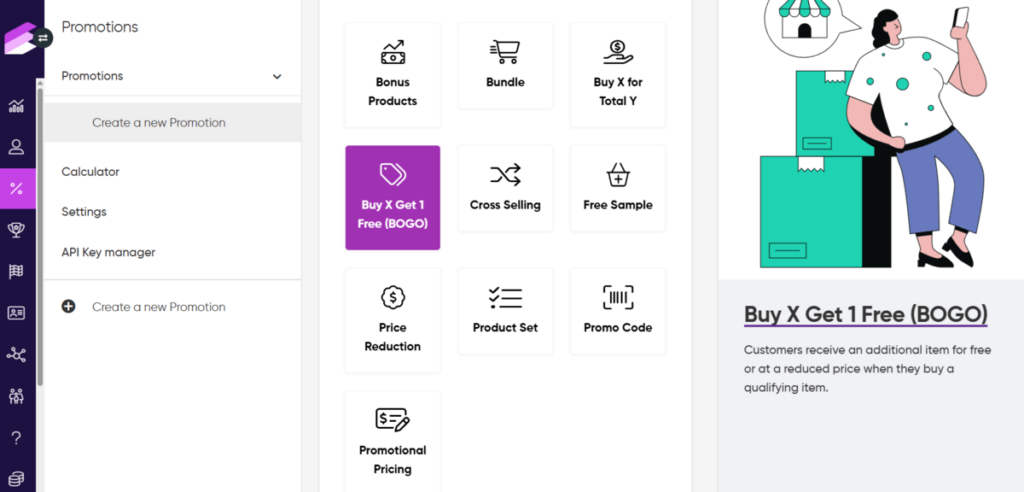The width and height of the screenshot is (1024, 492).
Task: Select the Price Reduction tile
Action: (392, 320)
